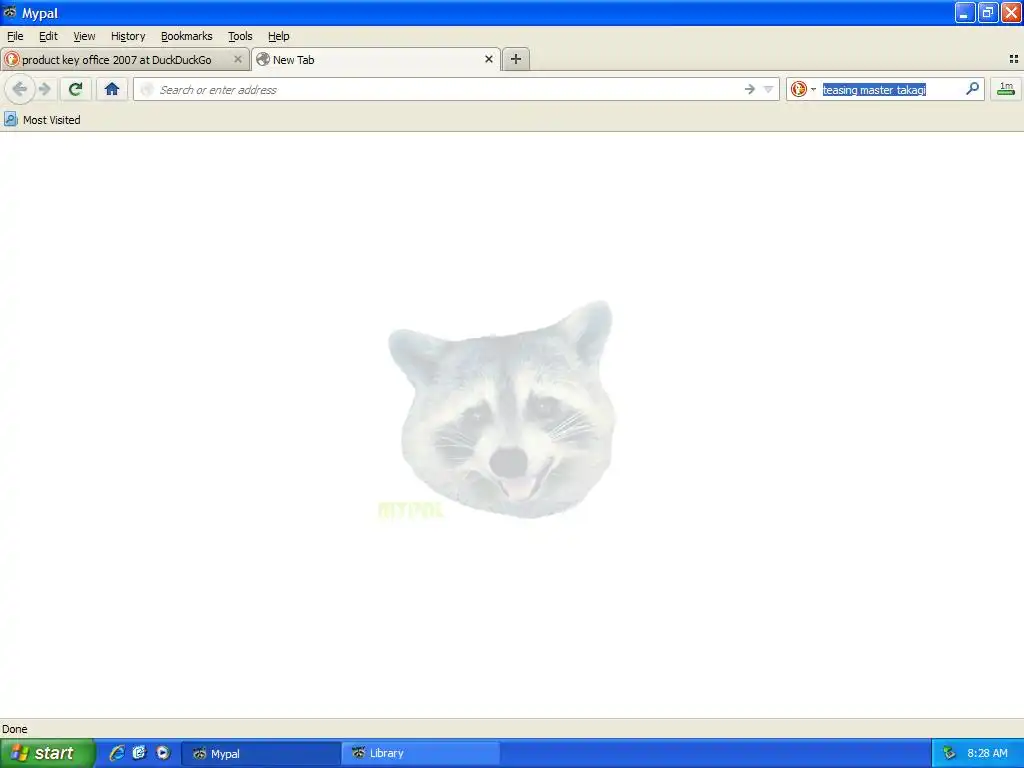Click Mypal raccoon icon in title bar
1024x768 pixels.
(10, 12)
